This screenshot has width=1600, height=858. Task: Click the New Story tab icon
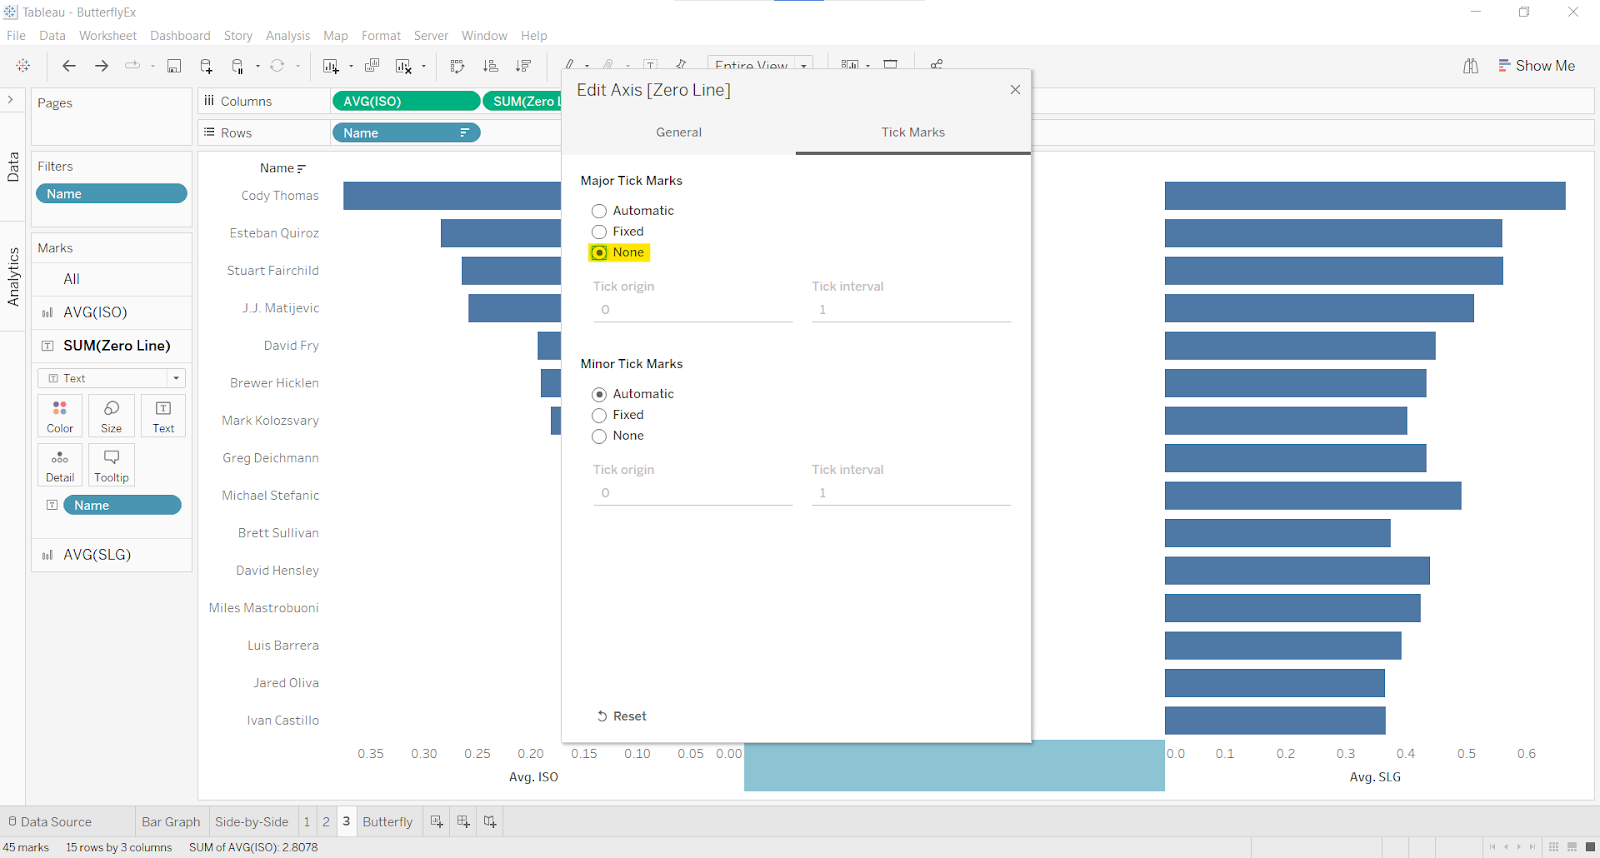point(490,821)
